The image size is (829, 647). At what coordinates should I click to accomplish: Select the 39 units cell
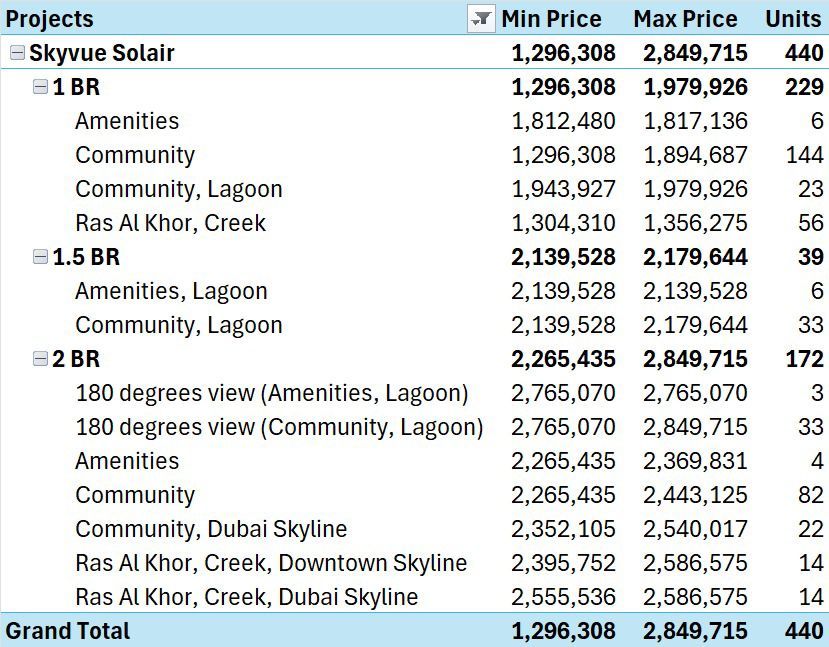(x=810, y=257)
